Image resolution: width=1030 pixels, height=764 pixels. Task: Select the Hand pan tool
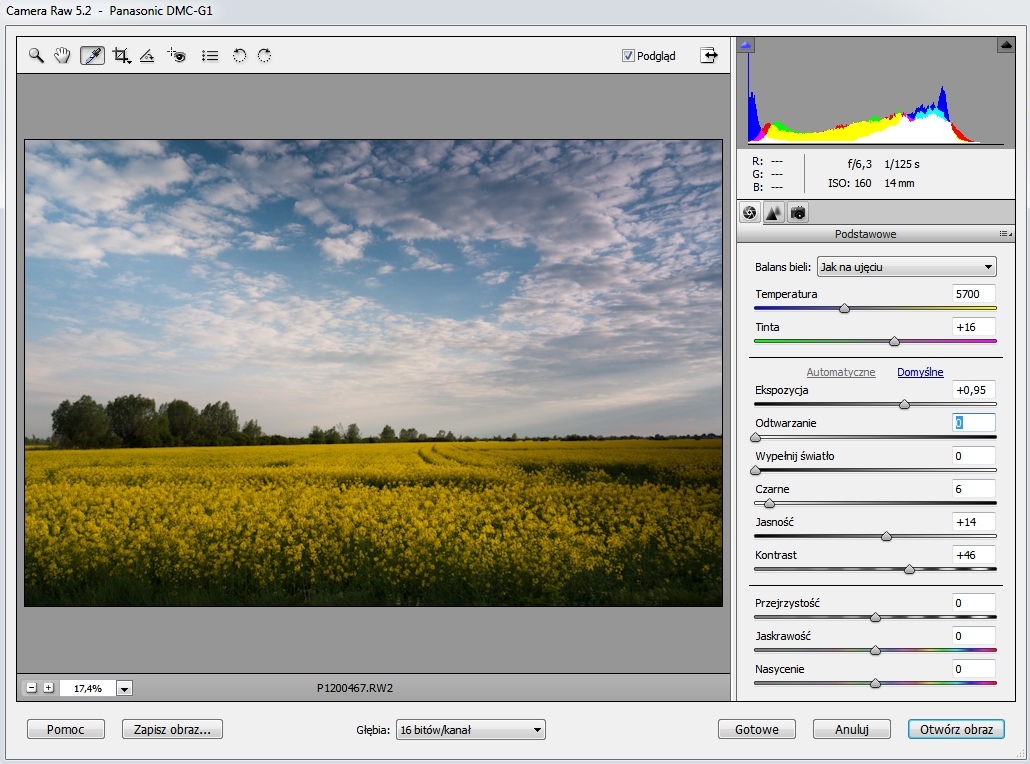pyautogui.click(x=62, y=56)
